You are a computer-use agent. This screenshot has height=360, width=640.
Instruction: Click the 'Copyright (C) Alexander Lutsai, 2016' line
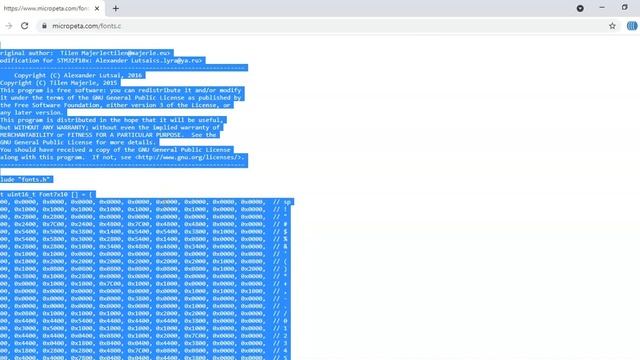click(78, 76)
